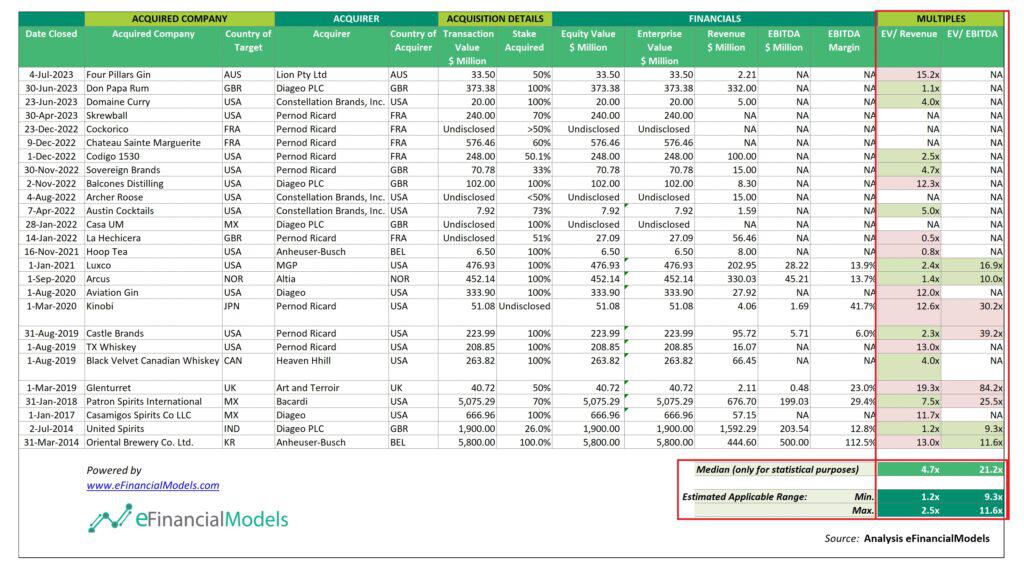
Task: Click the ACQUIRER group header
Action: click(356, 19)
